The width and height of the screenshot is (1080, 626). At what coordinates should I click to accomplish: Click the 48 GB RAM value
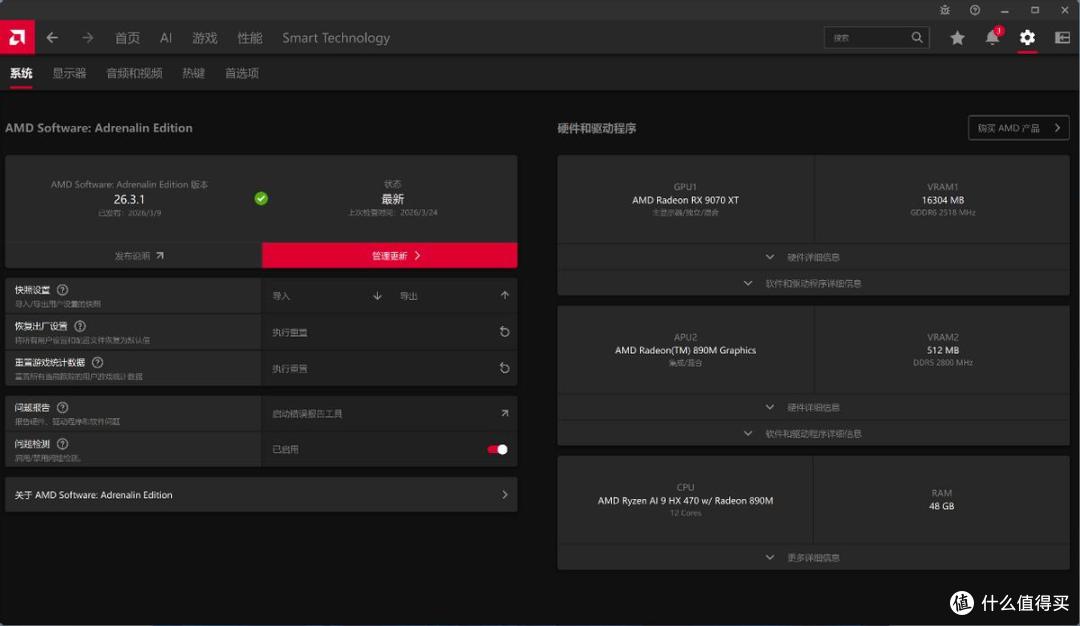pyautogui.click(x=942, y=506)
